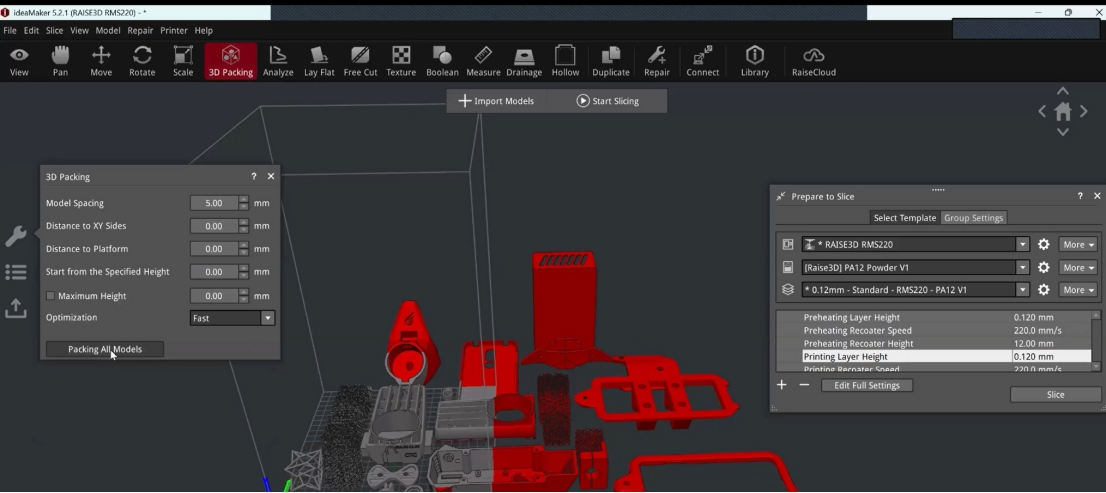Screen dimensions: 1106x493
Task: Open the Printer menu
Action: 174,30
